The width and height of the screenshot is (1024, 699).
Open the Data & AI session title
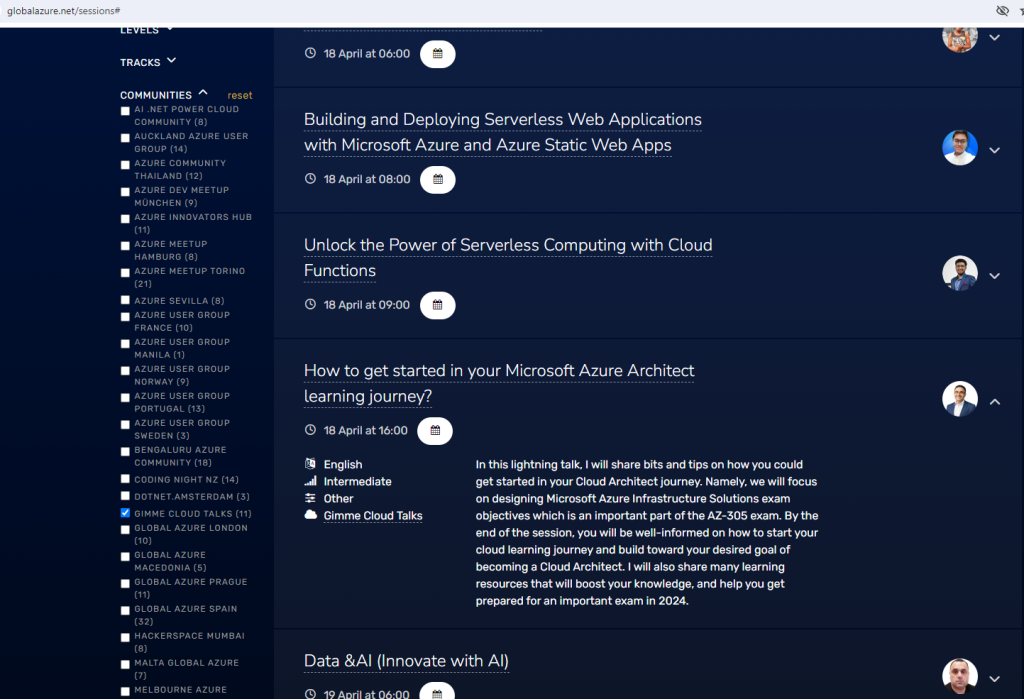click(406, 661)
